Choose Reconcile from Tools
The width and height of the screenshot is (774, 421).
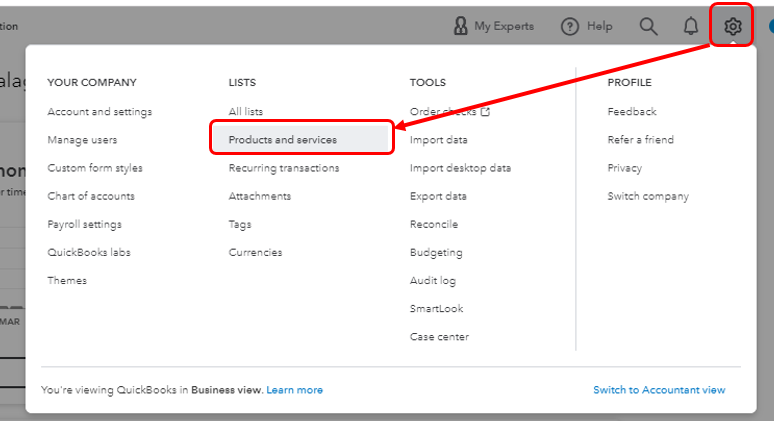[x=434, y=224]
